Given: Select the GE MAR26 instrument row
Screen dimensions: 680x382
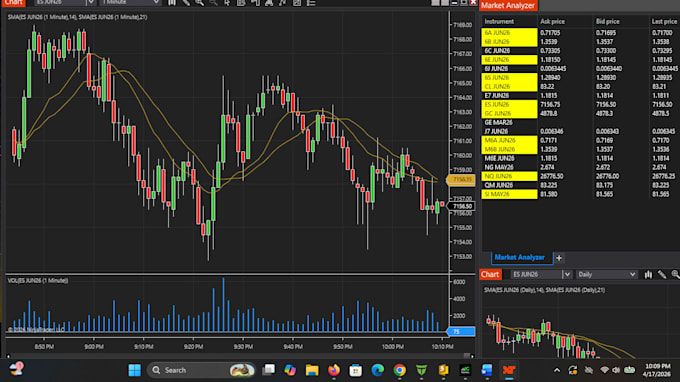Looking at the screenshot, I should coord(580,122).
